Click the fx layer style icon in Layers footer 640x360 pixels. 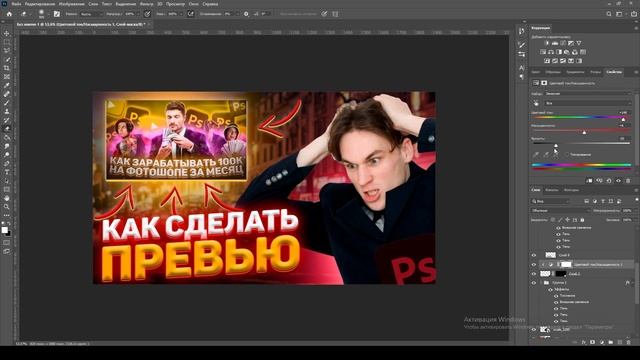point(584,342)
